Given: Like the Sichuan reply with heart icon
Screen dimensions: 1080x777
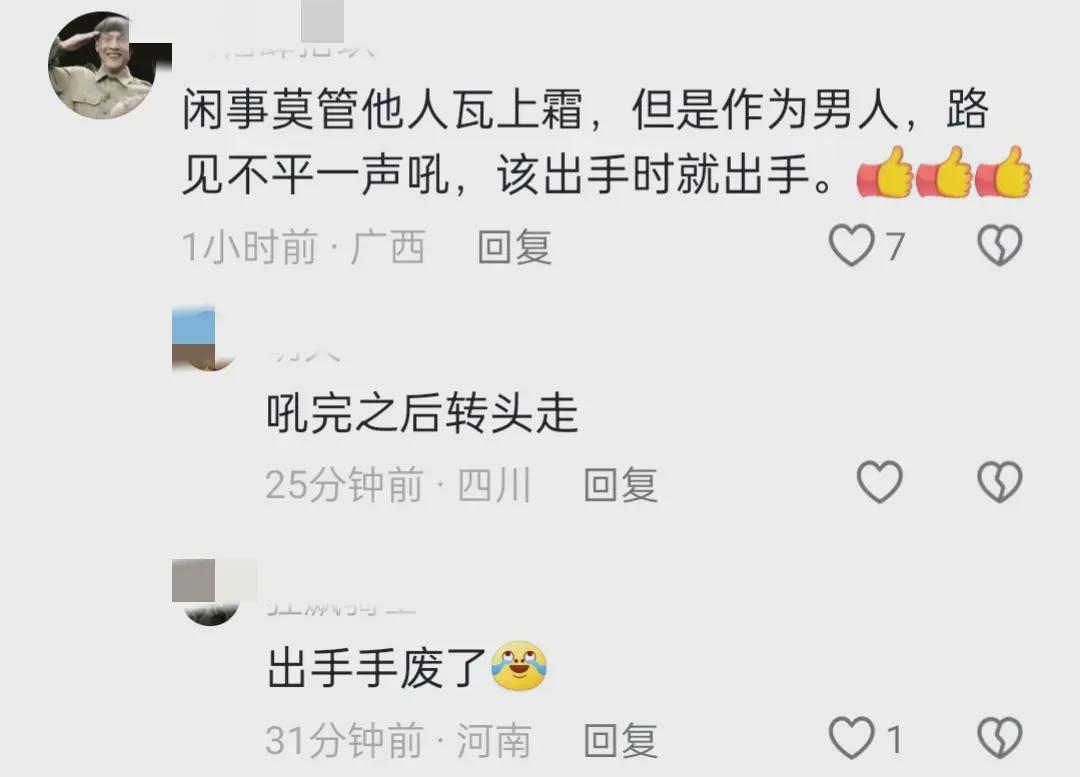Looking at the screenshot, I should click(x=880, y=481).
